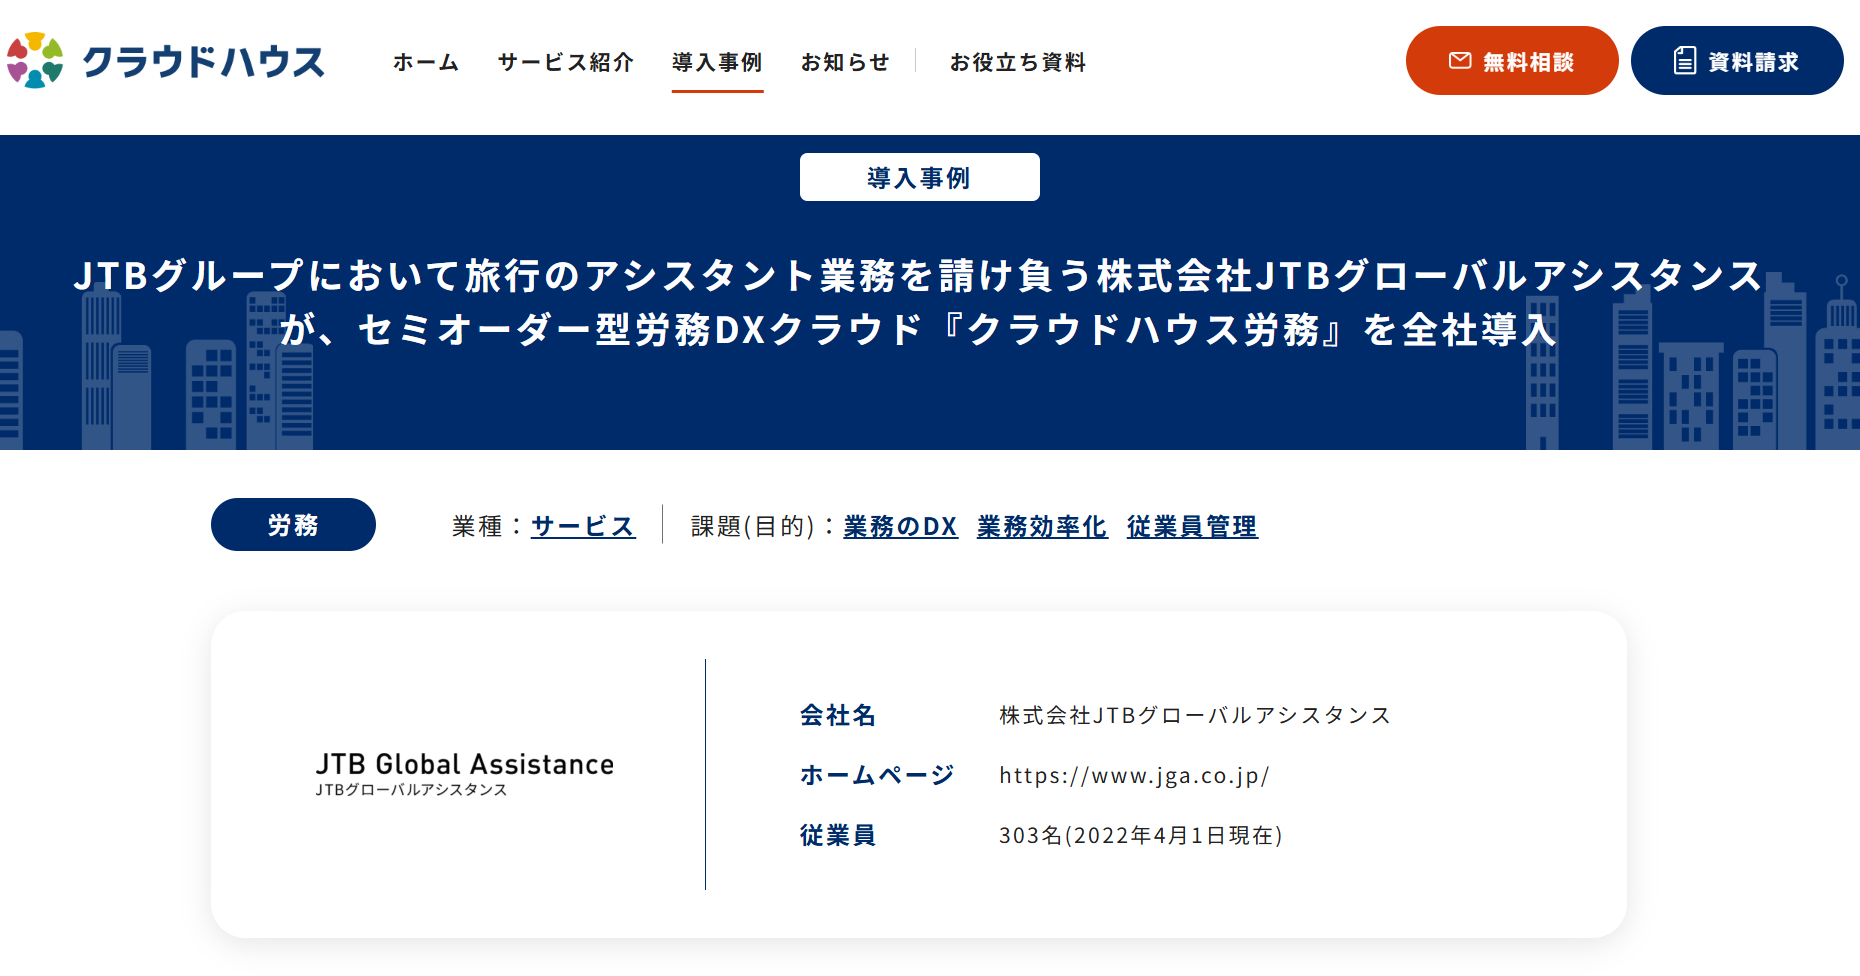Click the https://www.jga.co.jp/ homepage URL
1860x976 pixels.
pos(1134,775)
